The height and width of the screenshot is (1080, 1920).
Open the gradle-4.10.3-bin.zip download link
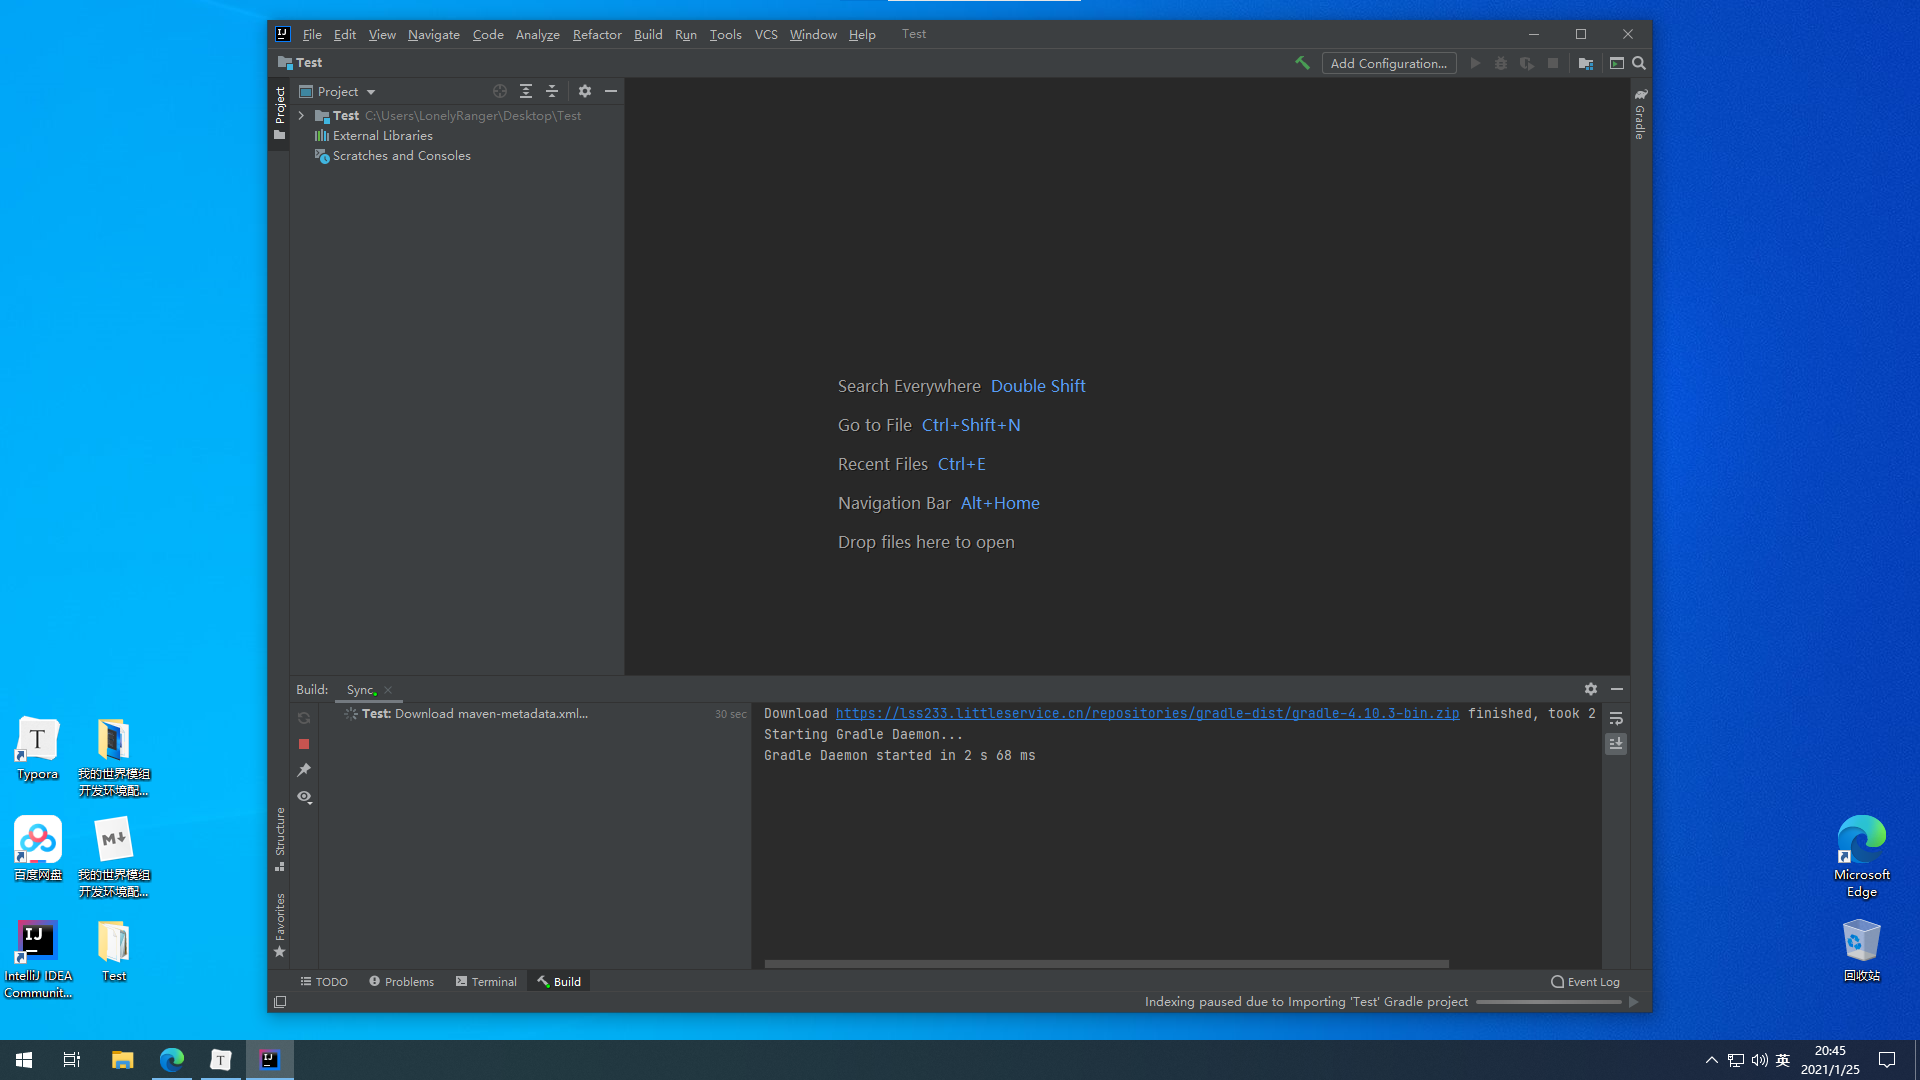(1147, 713)
